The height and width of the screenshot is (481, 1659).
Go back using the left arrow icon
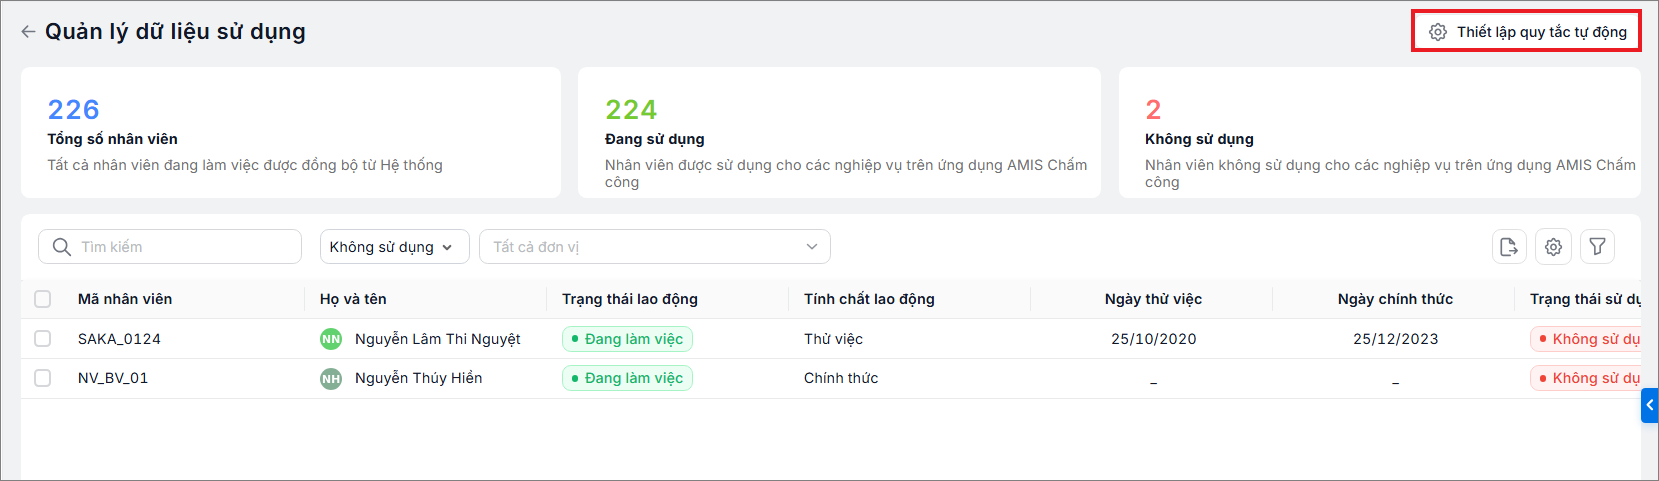point(28,32)
